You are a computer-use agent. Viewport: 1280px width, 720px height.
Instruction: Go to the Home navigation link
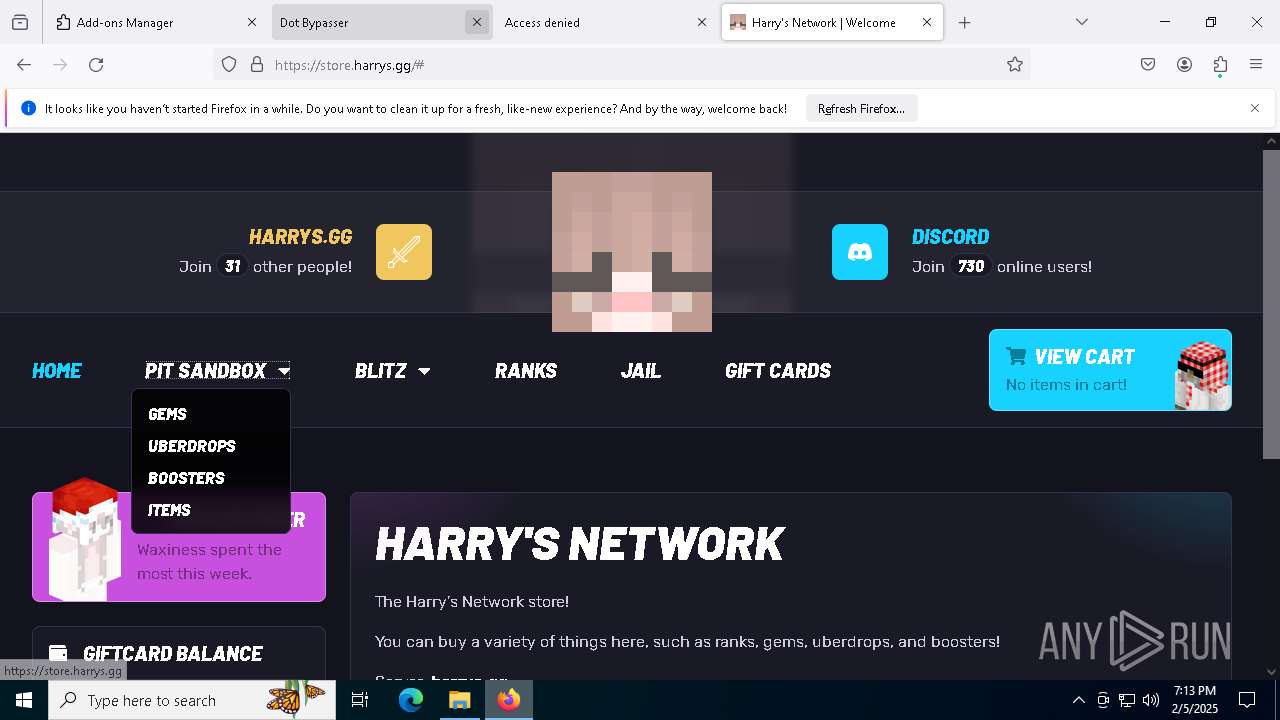(57, 371)
